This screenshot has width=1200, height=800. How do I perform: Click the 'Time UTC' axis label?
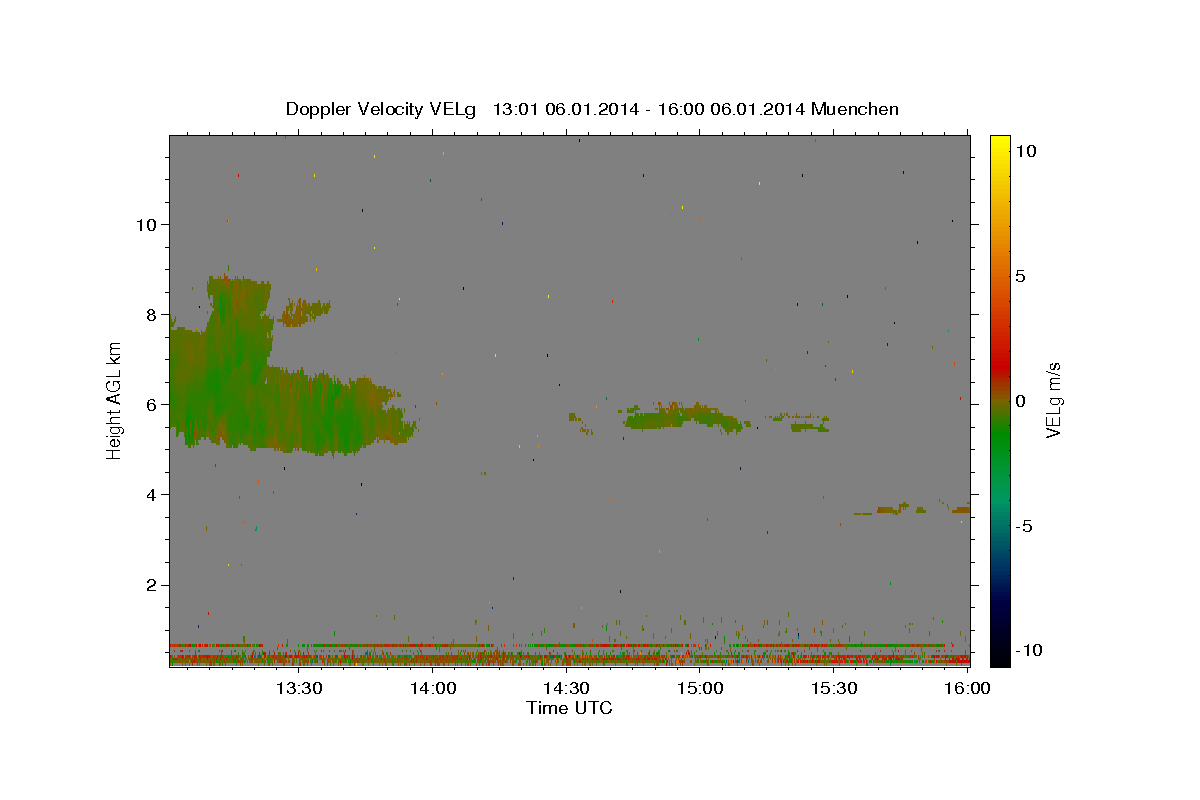[x=569, y=708]
